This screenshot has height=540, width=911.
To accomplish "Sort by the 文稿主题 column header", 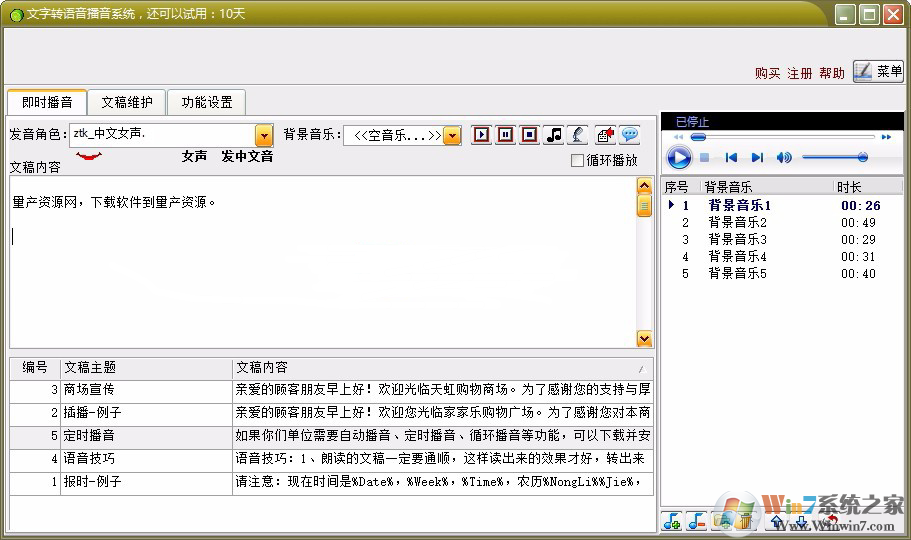I will click(x=146, y=367).
